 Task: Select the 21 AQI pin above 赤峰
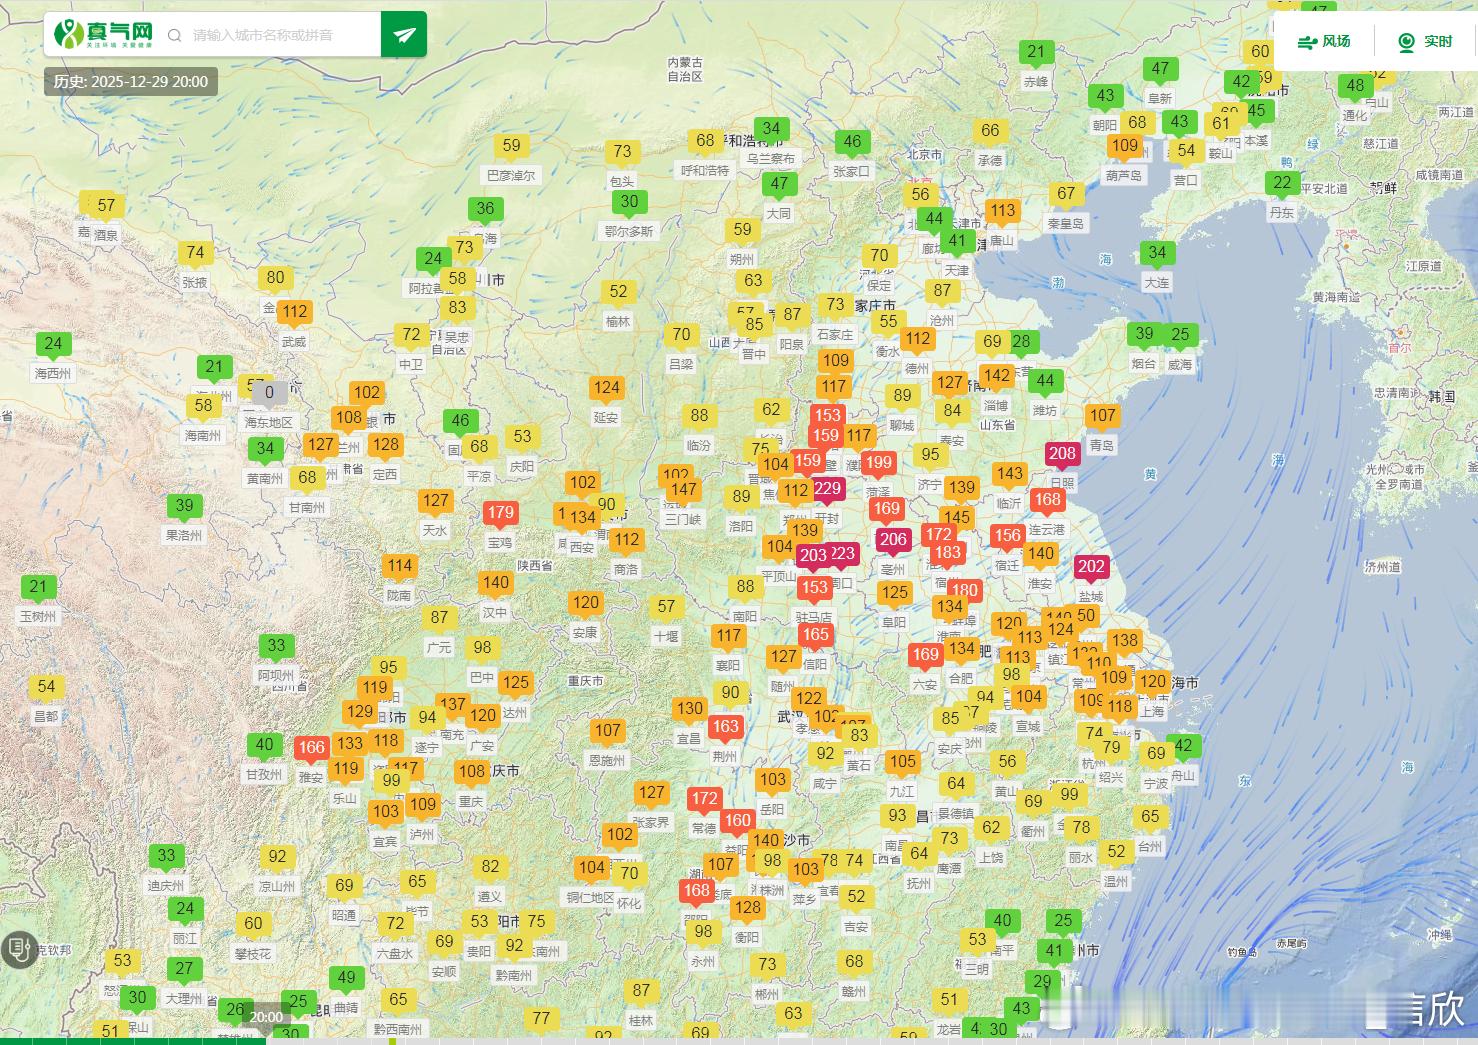click(1036, 53)
